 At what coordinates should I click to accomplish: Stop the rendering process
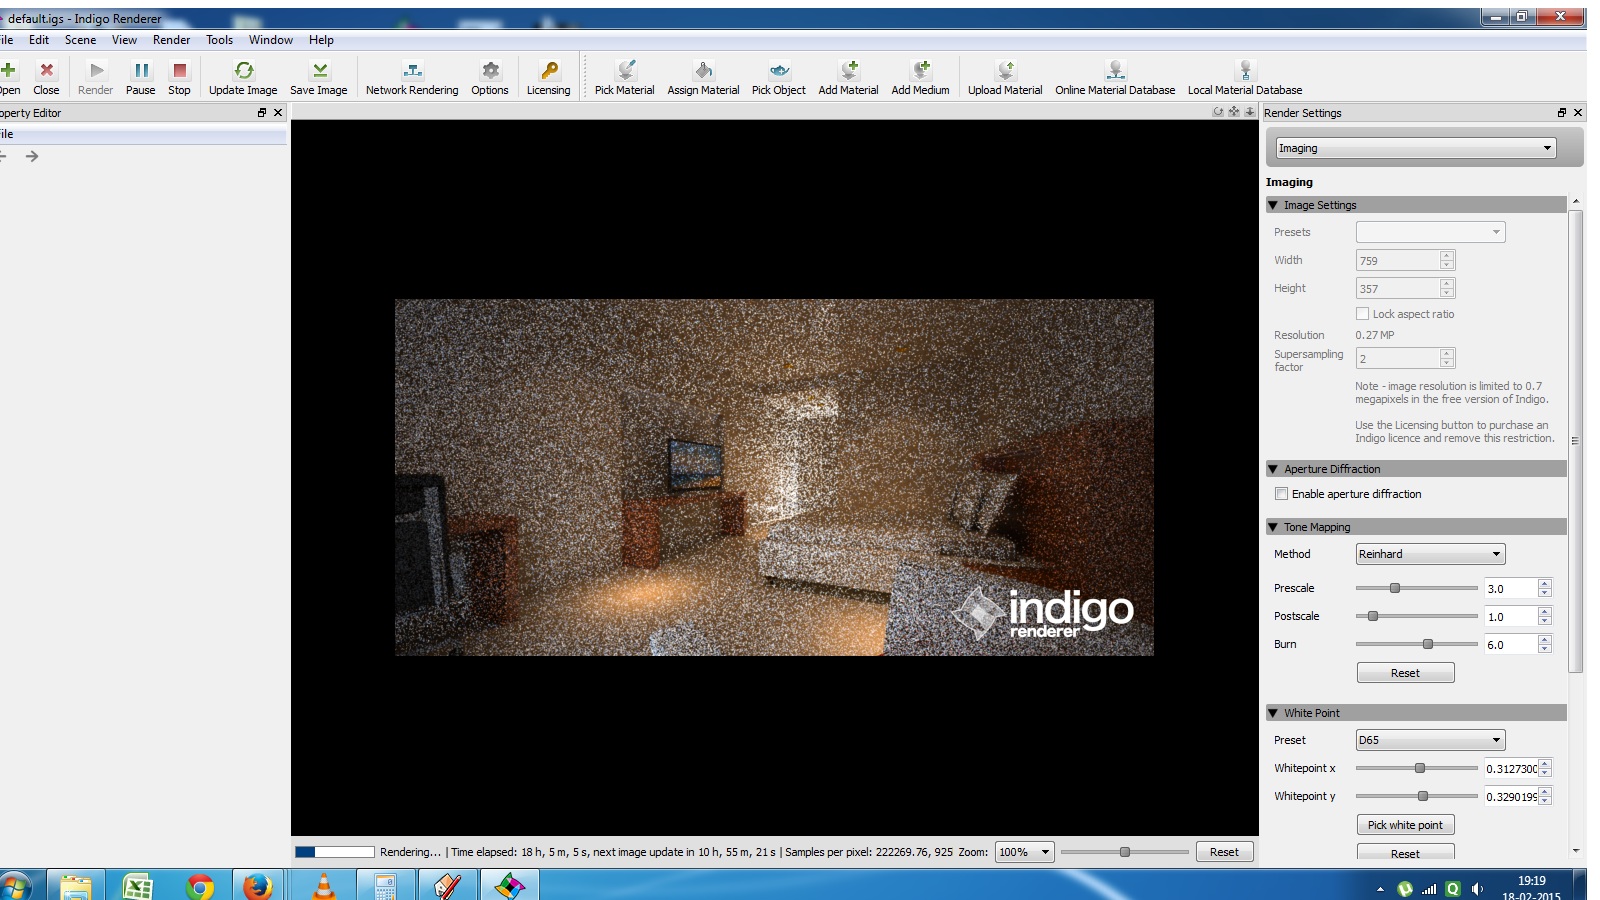[x=179, y=78]
